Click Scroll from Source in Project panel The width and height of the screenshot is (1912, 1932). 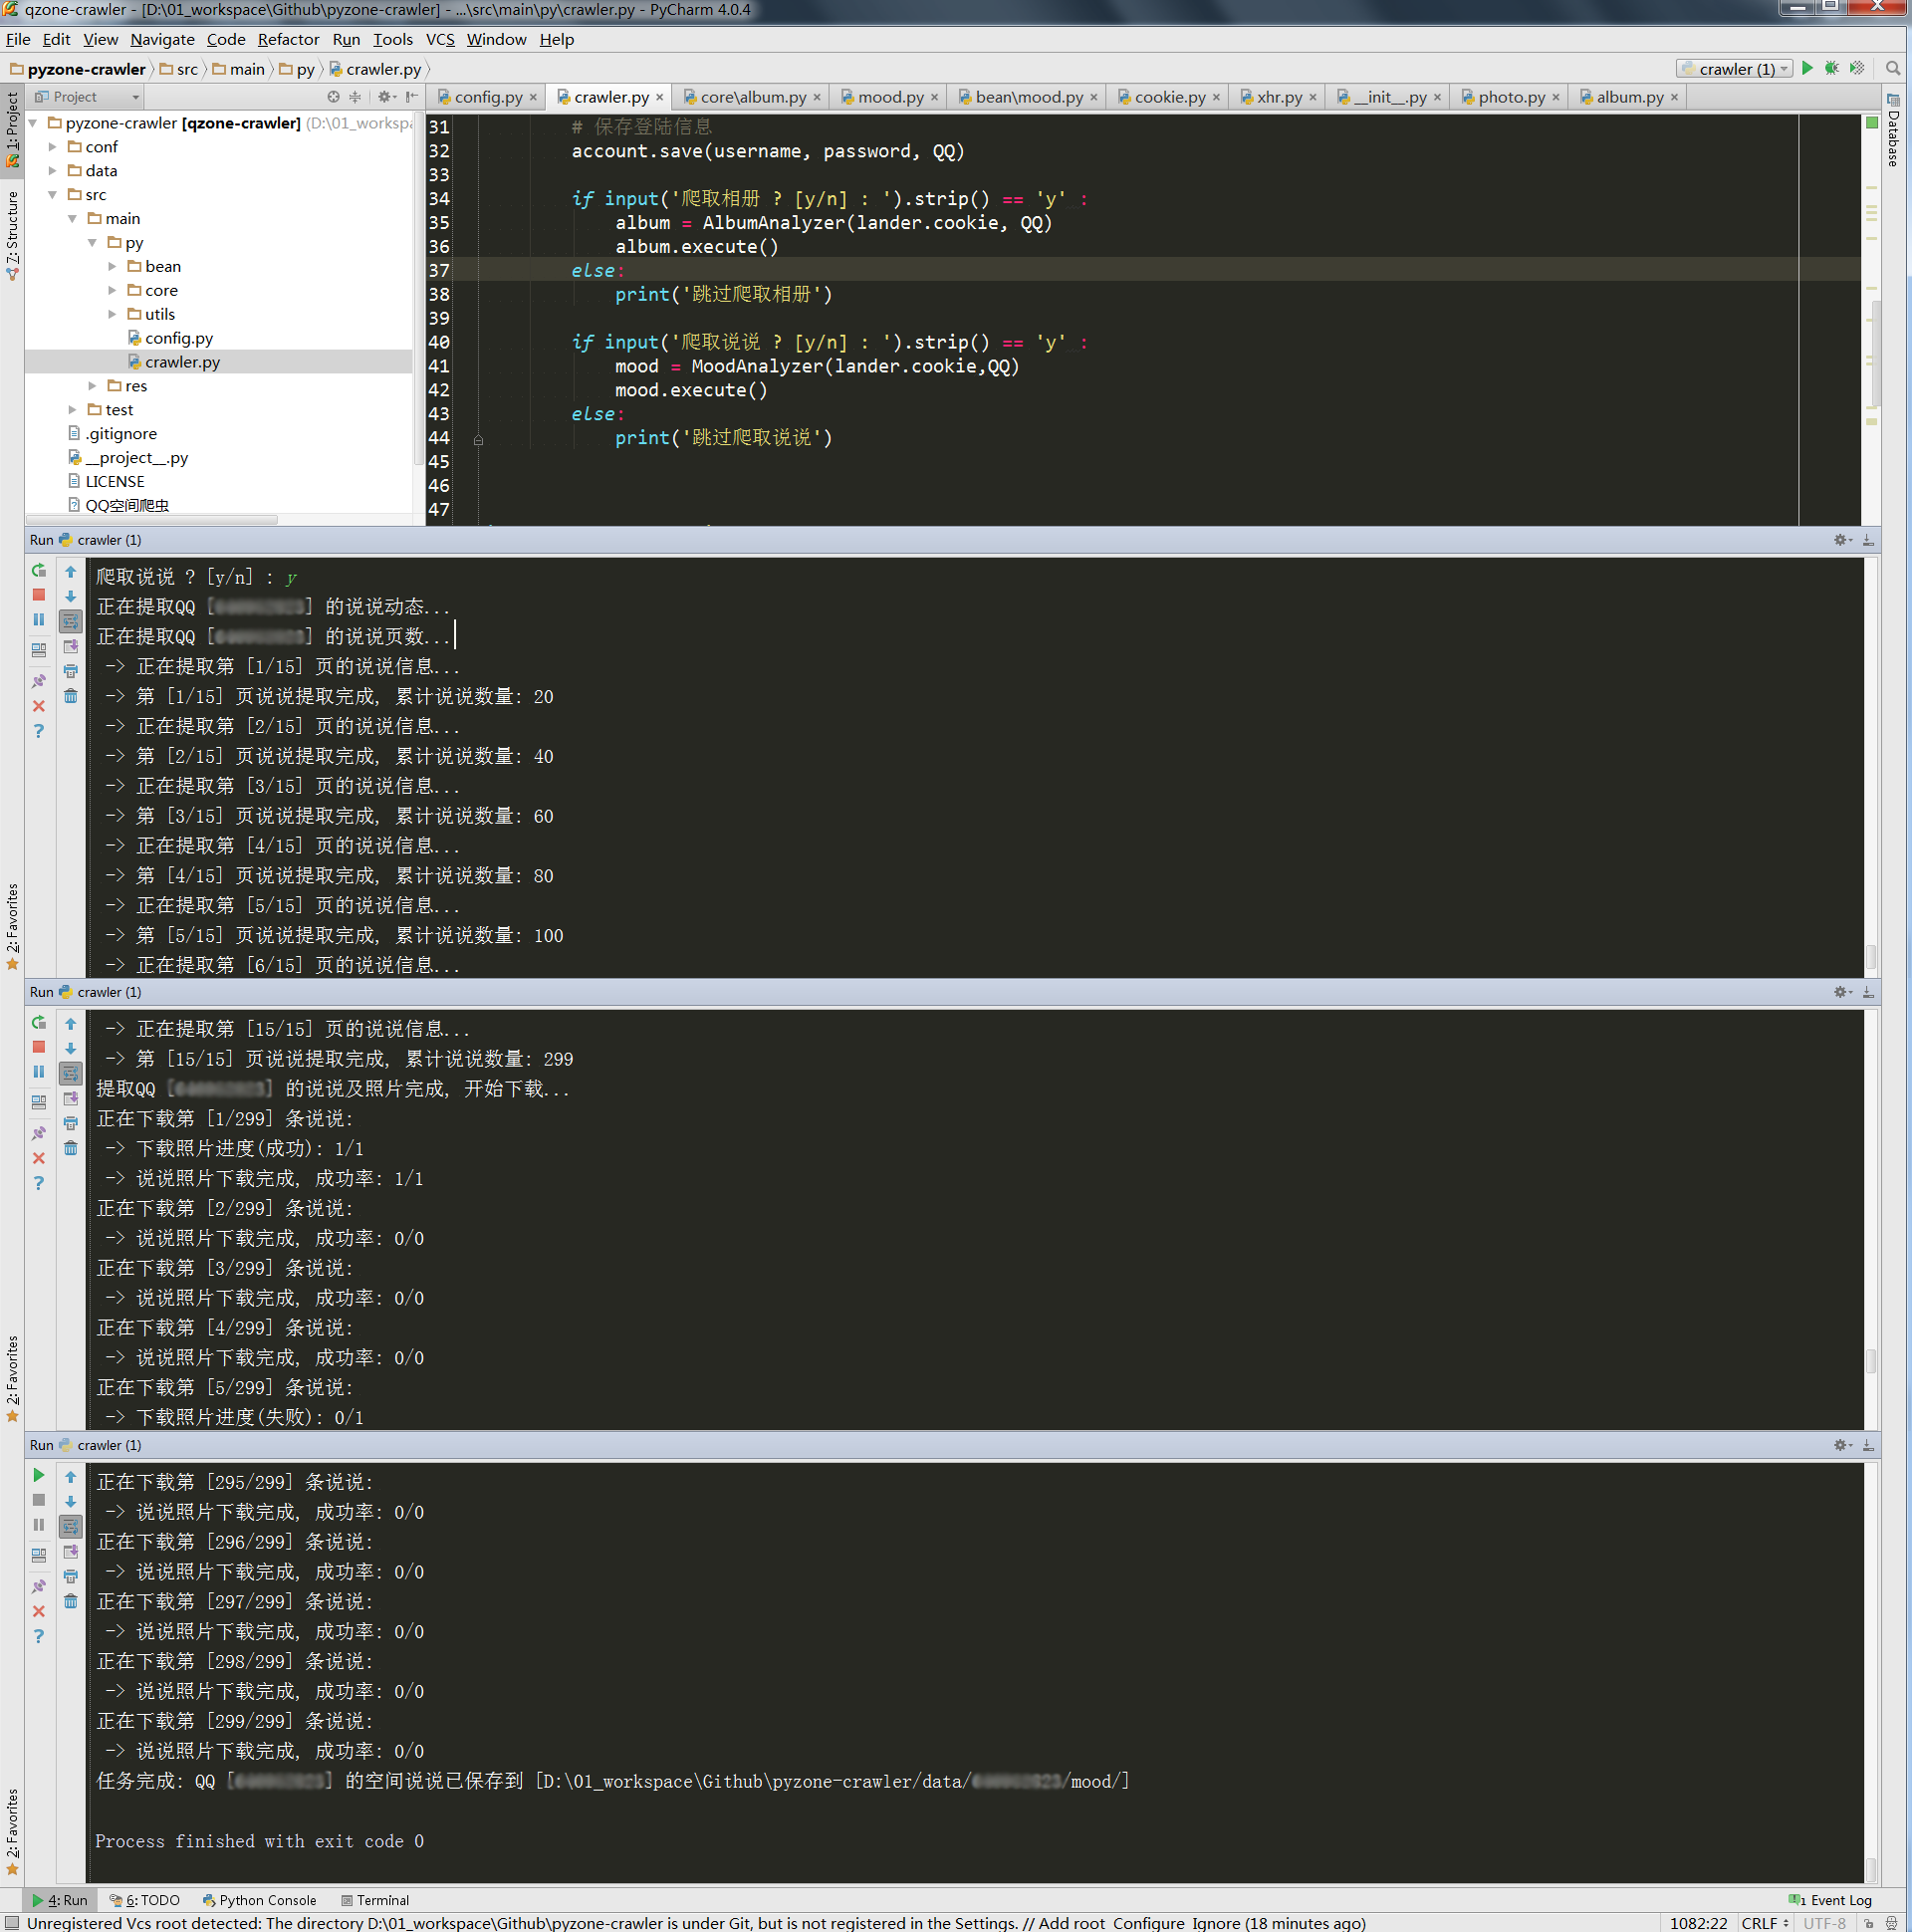[333, 97]
